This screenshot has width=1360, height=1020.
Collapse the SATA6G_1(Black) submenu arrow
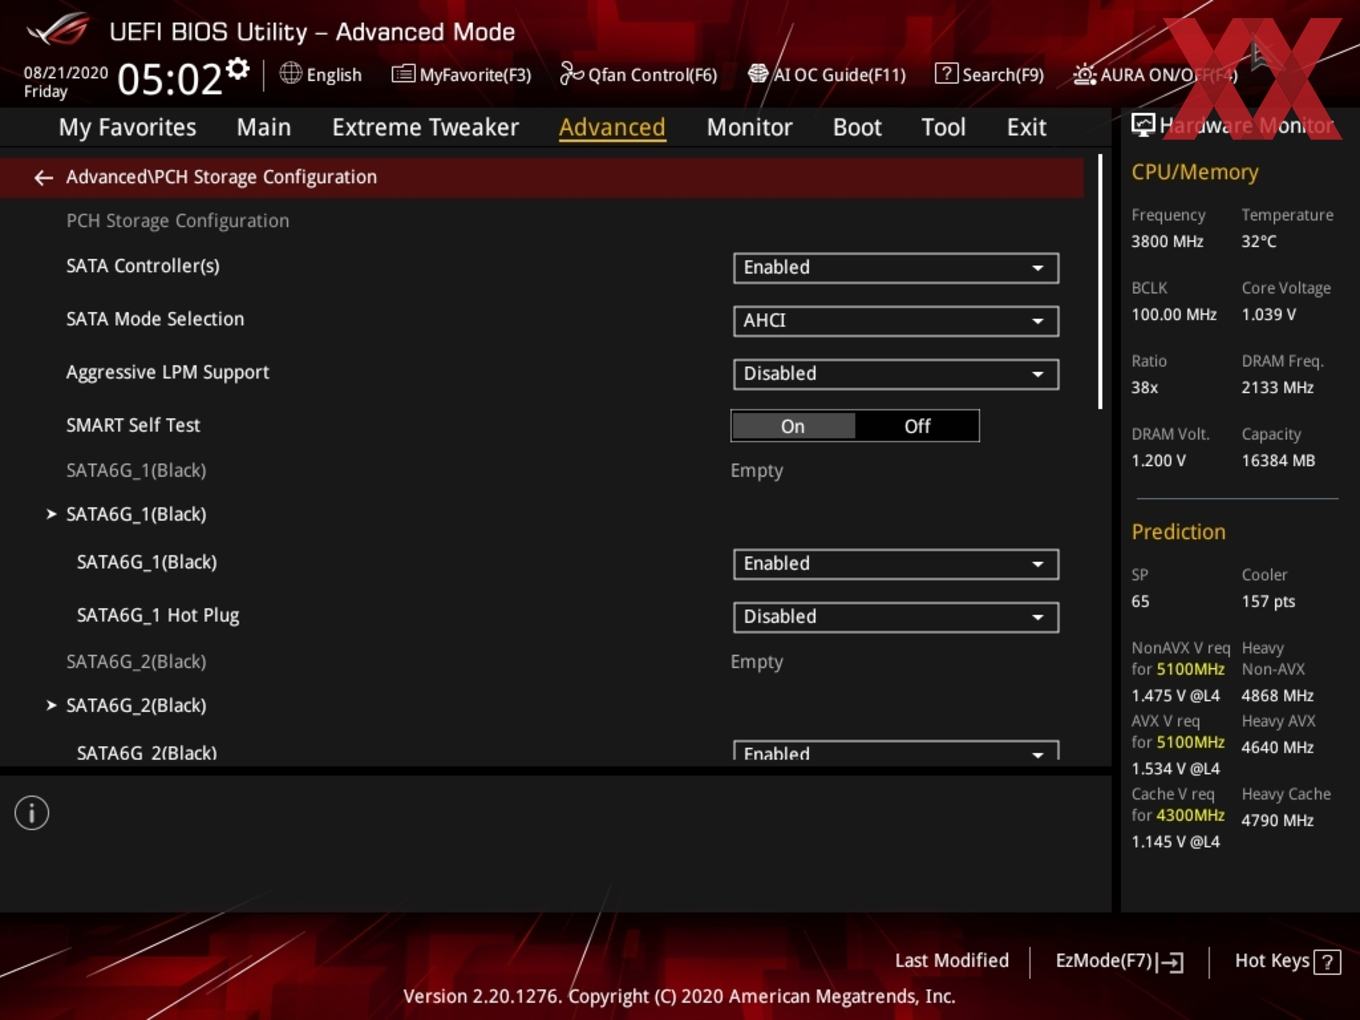(x=51, y=514)
